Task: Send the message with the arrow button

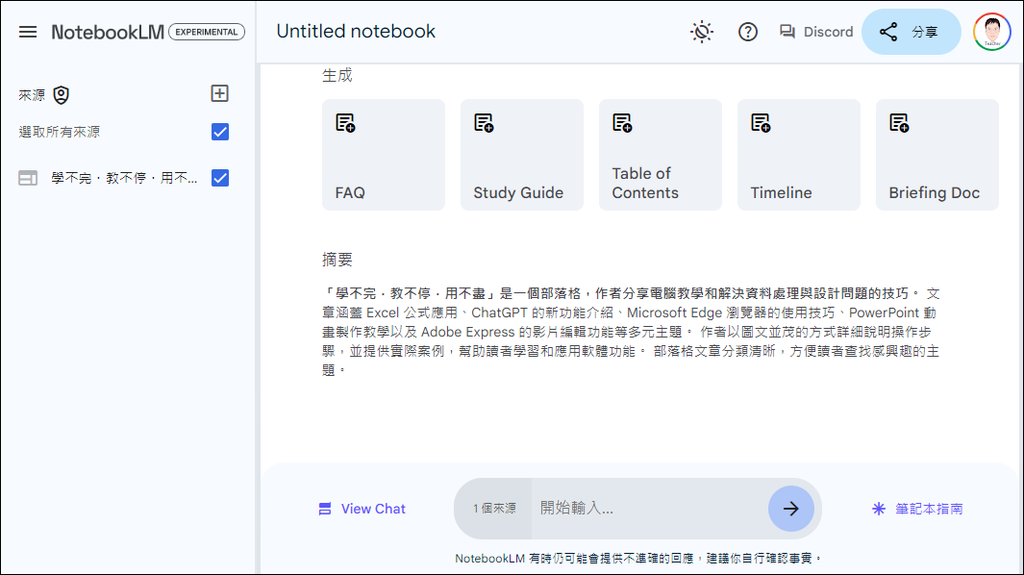Action: click(791, 508)
